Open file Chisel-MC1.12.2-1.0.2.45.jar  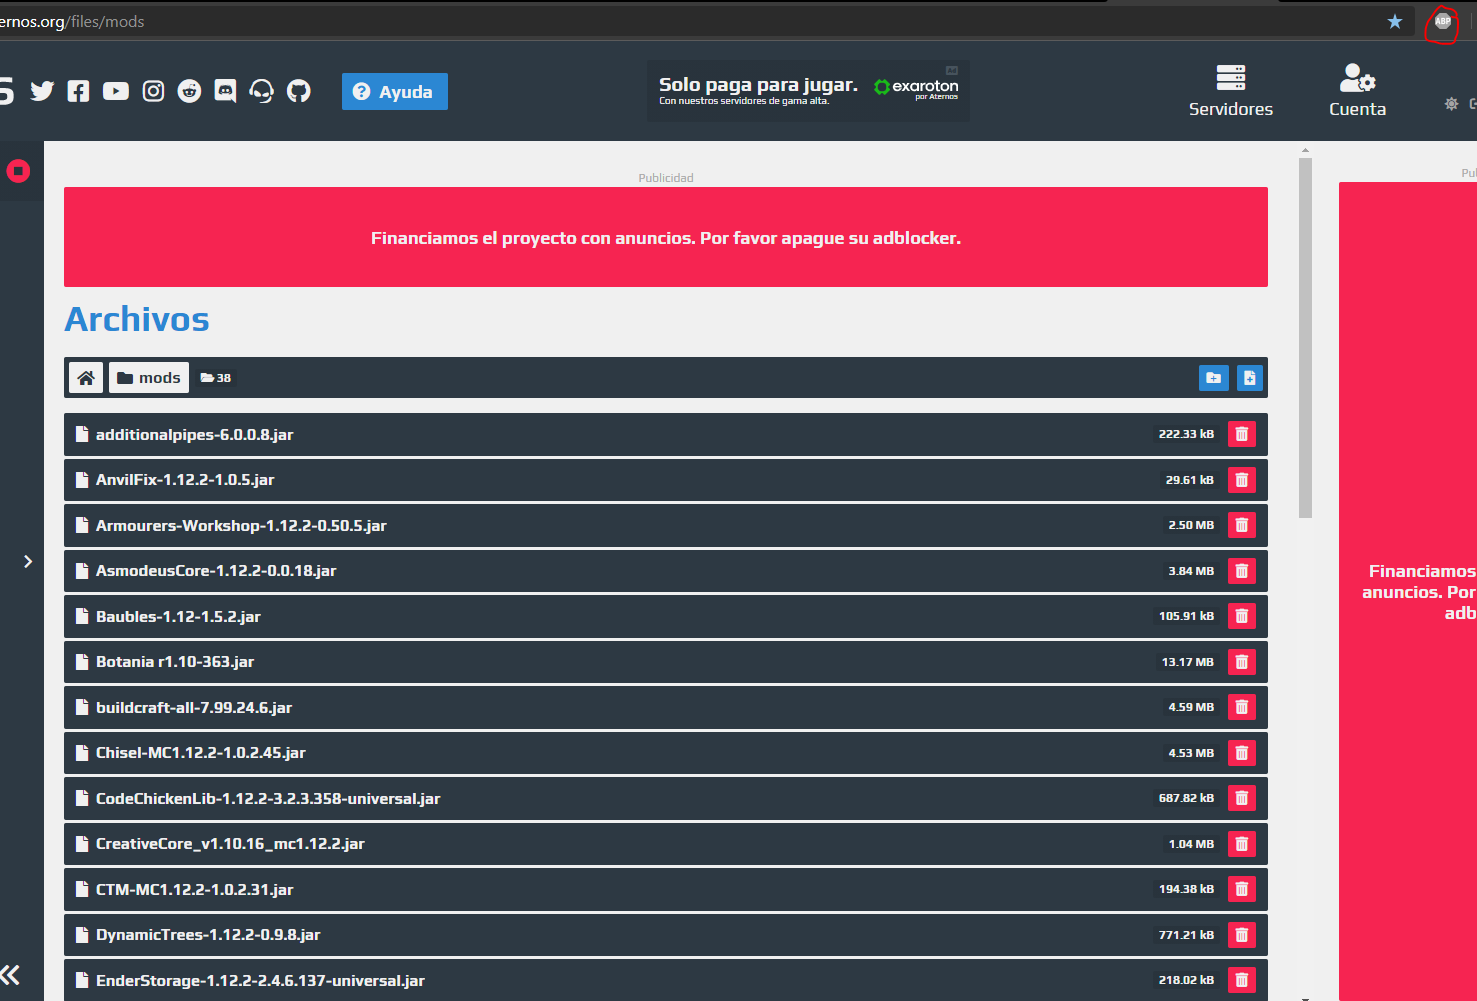(666, 753)
